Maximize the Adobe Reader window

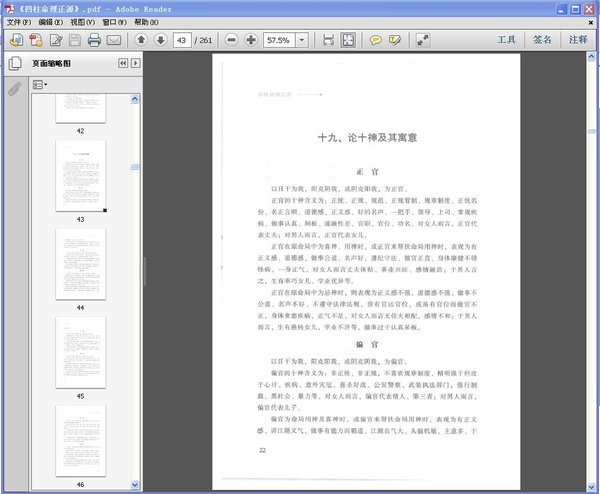(576, 9)
